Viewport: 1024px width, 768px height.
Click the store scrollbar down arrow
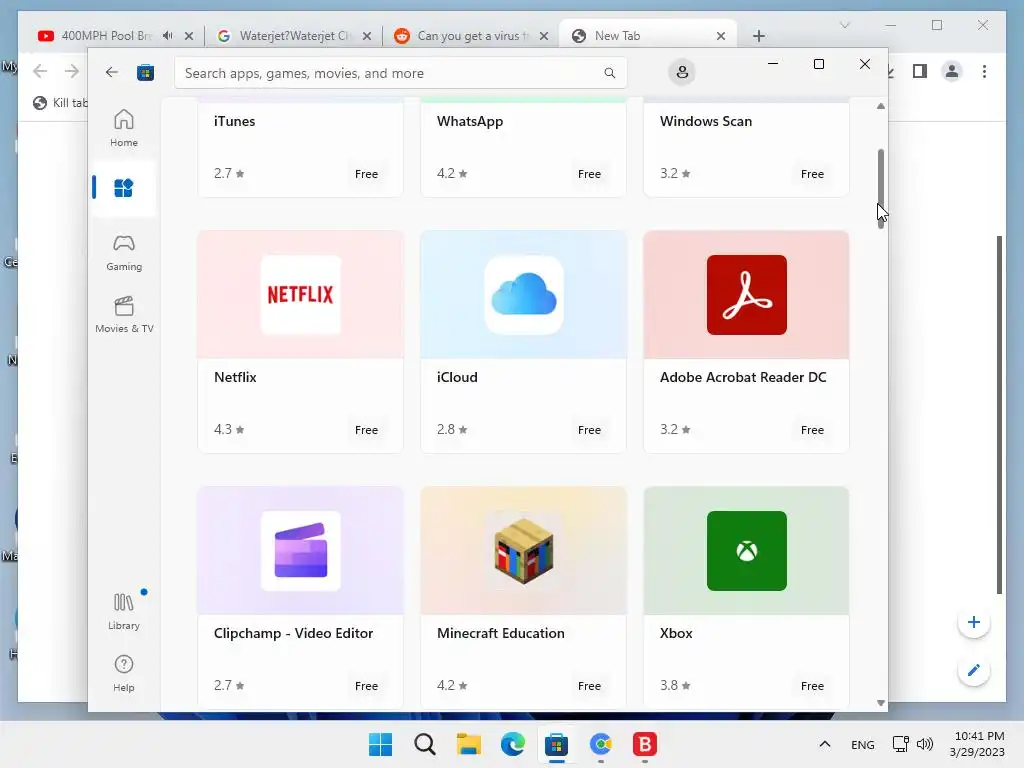click(880, 703)
